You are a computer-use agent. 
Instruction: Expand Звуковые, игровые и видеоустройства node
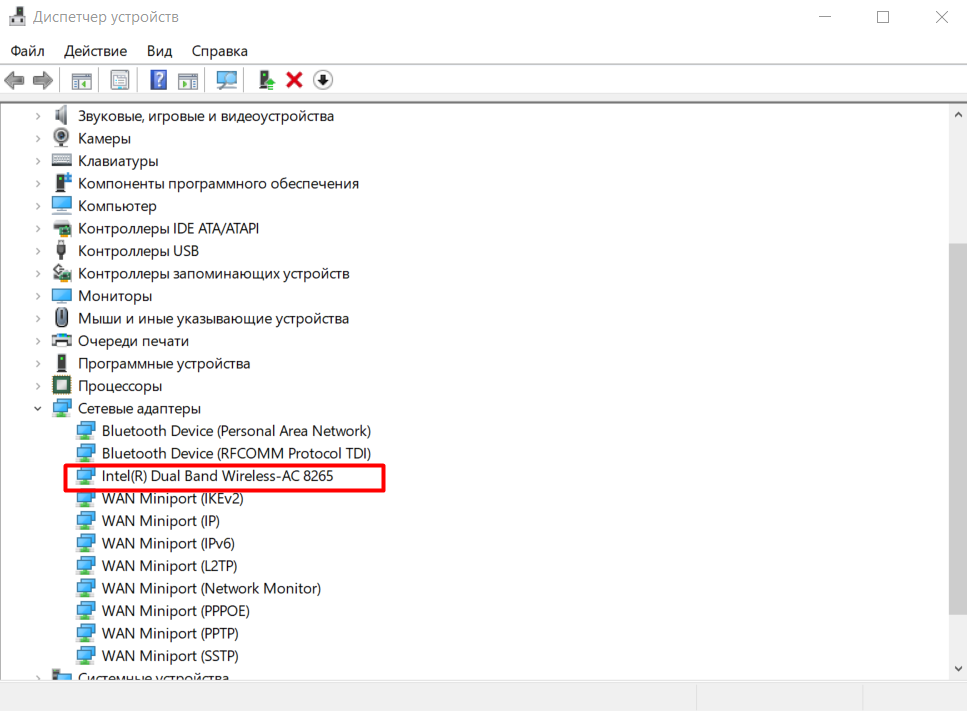click(x=38, y=116)
